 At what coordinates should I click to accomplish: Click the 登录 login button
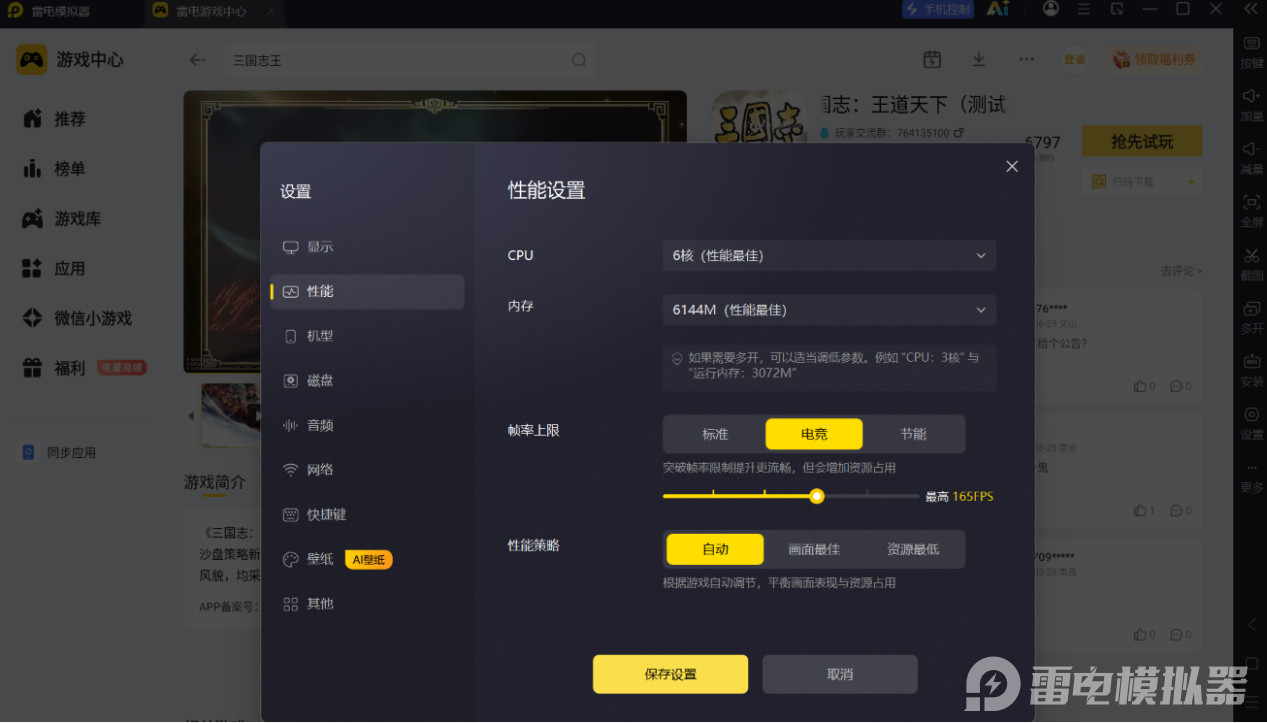(x=1075, y=60)
